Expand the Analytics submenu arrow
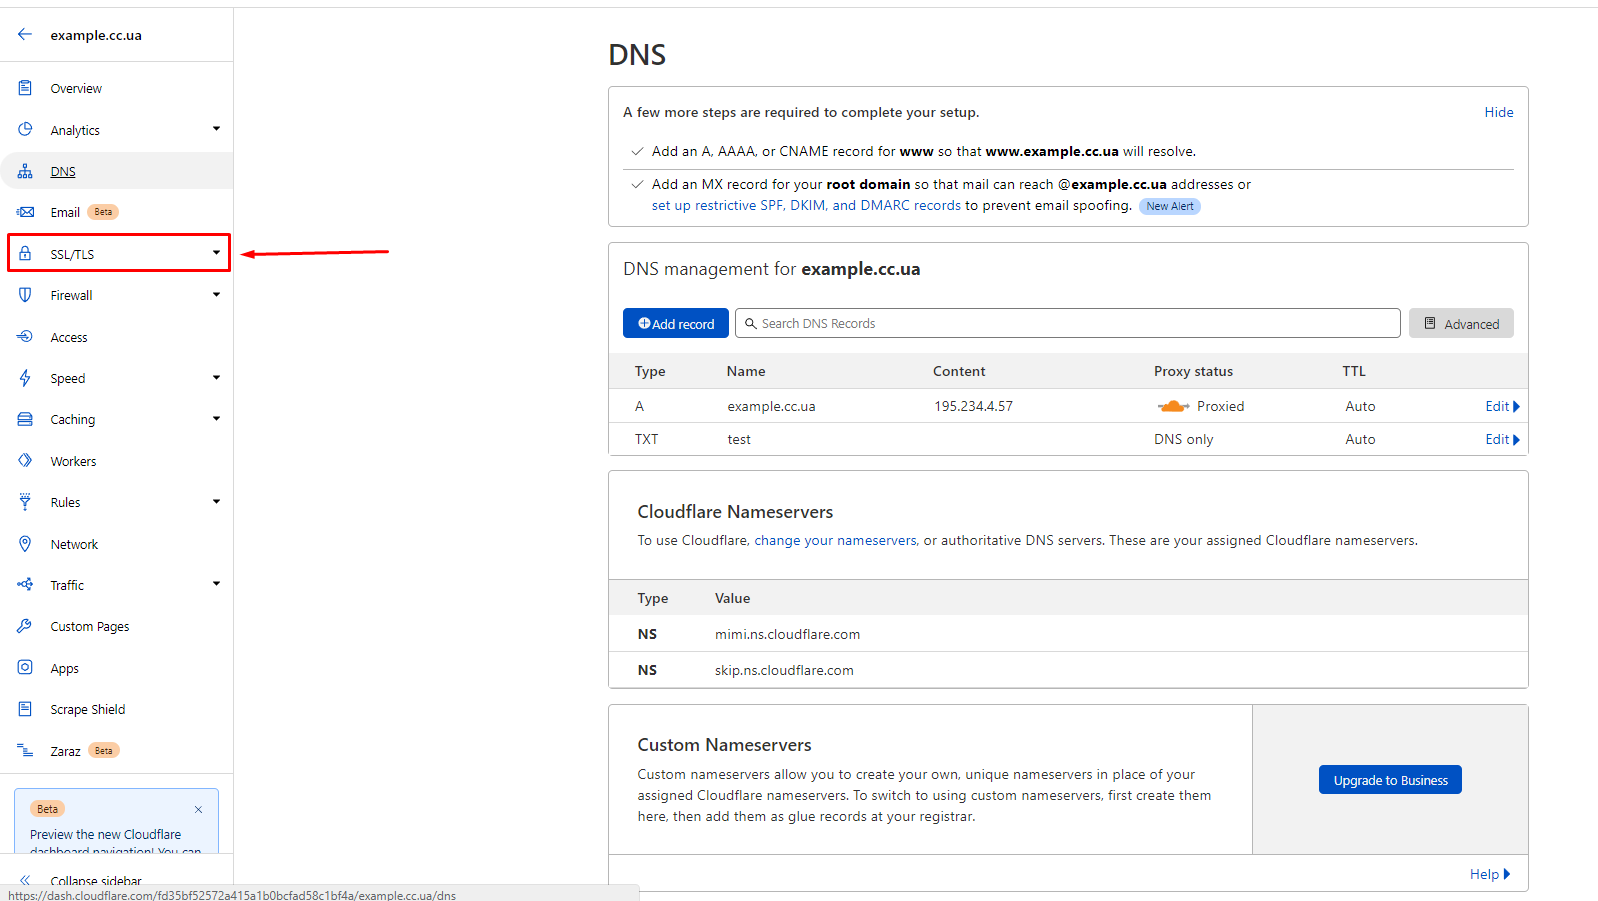Screen dimensions: 1598x901 click(216, 129)
